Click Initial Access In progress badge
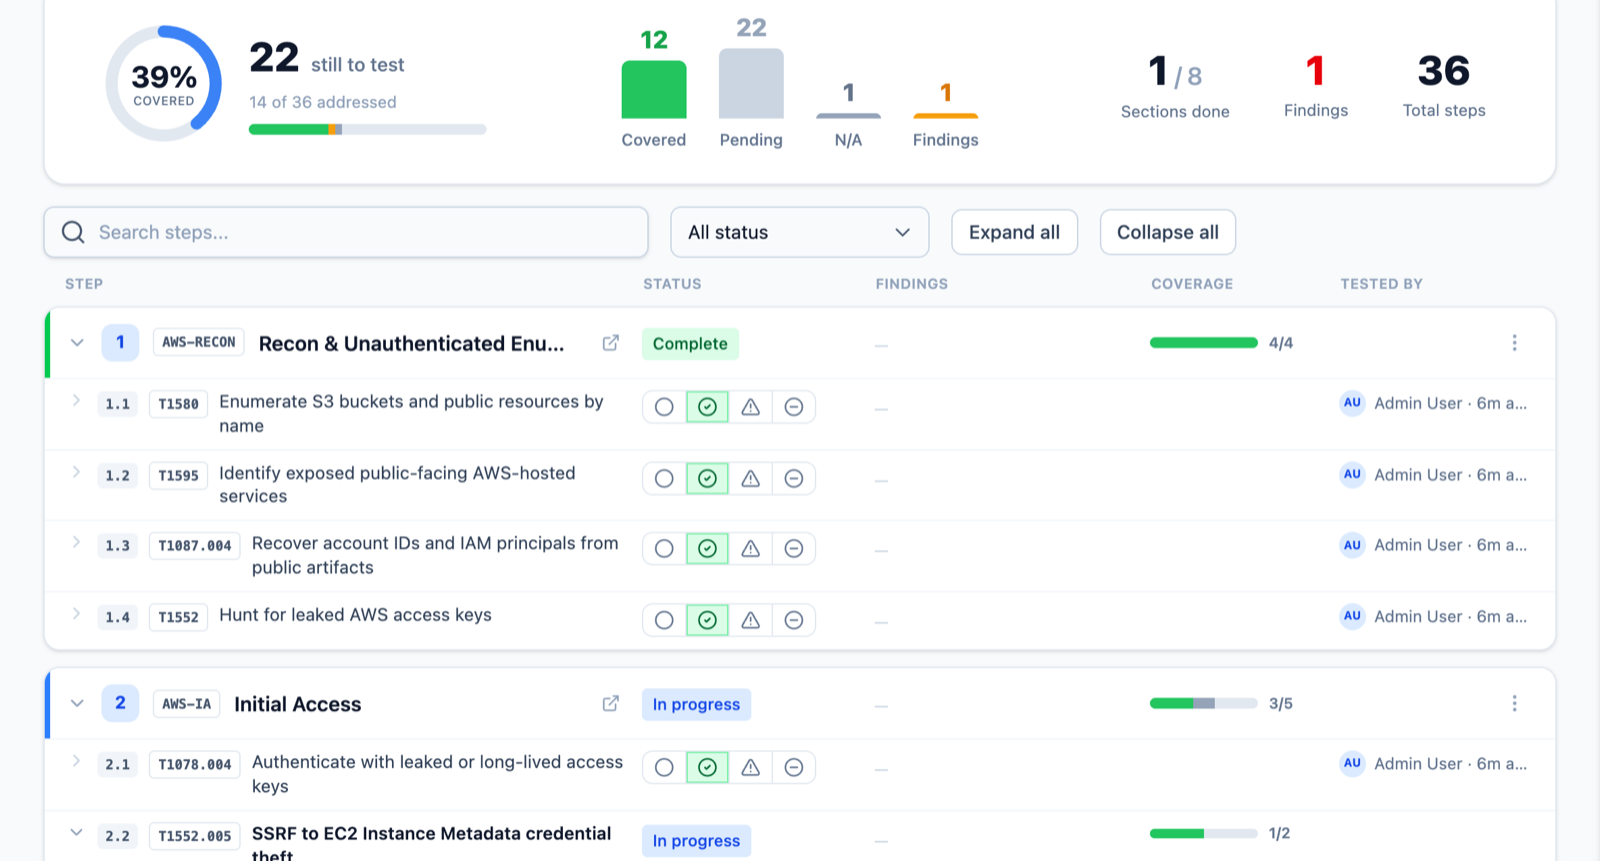Image resolution: width=1600 pixels, height=861 pixels. click(x=696, y=705)
